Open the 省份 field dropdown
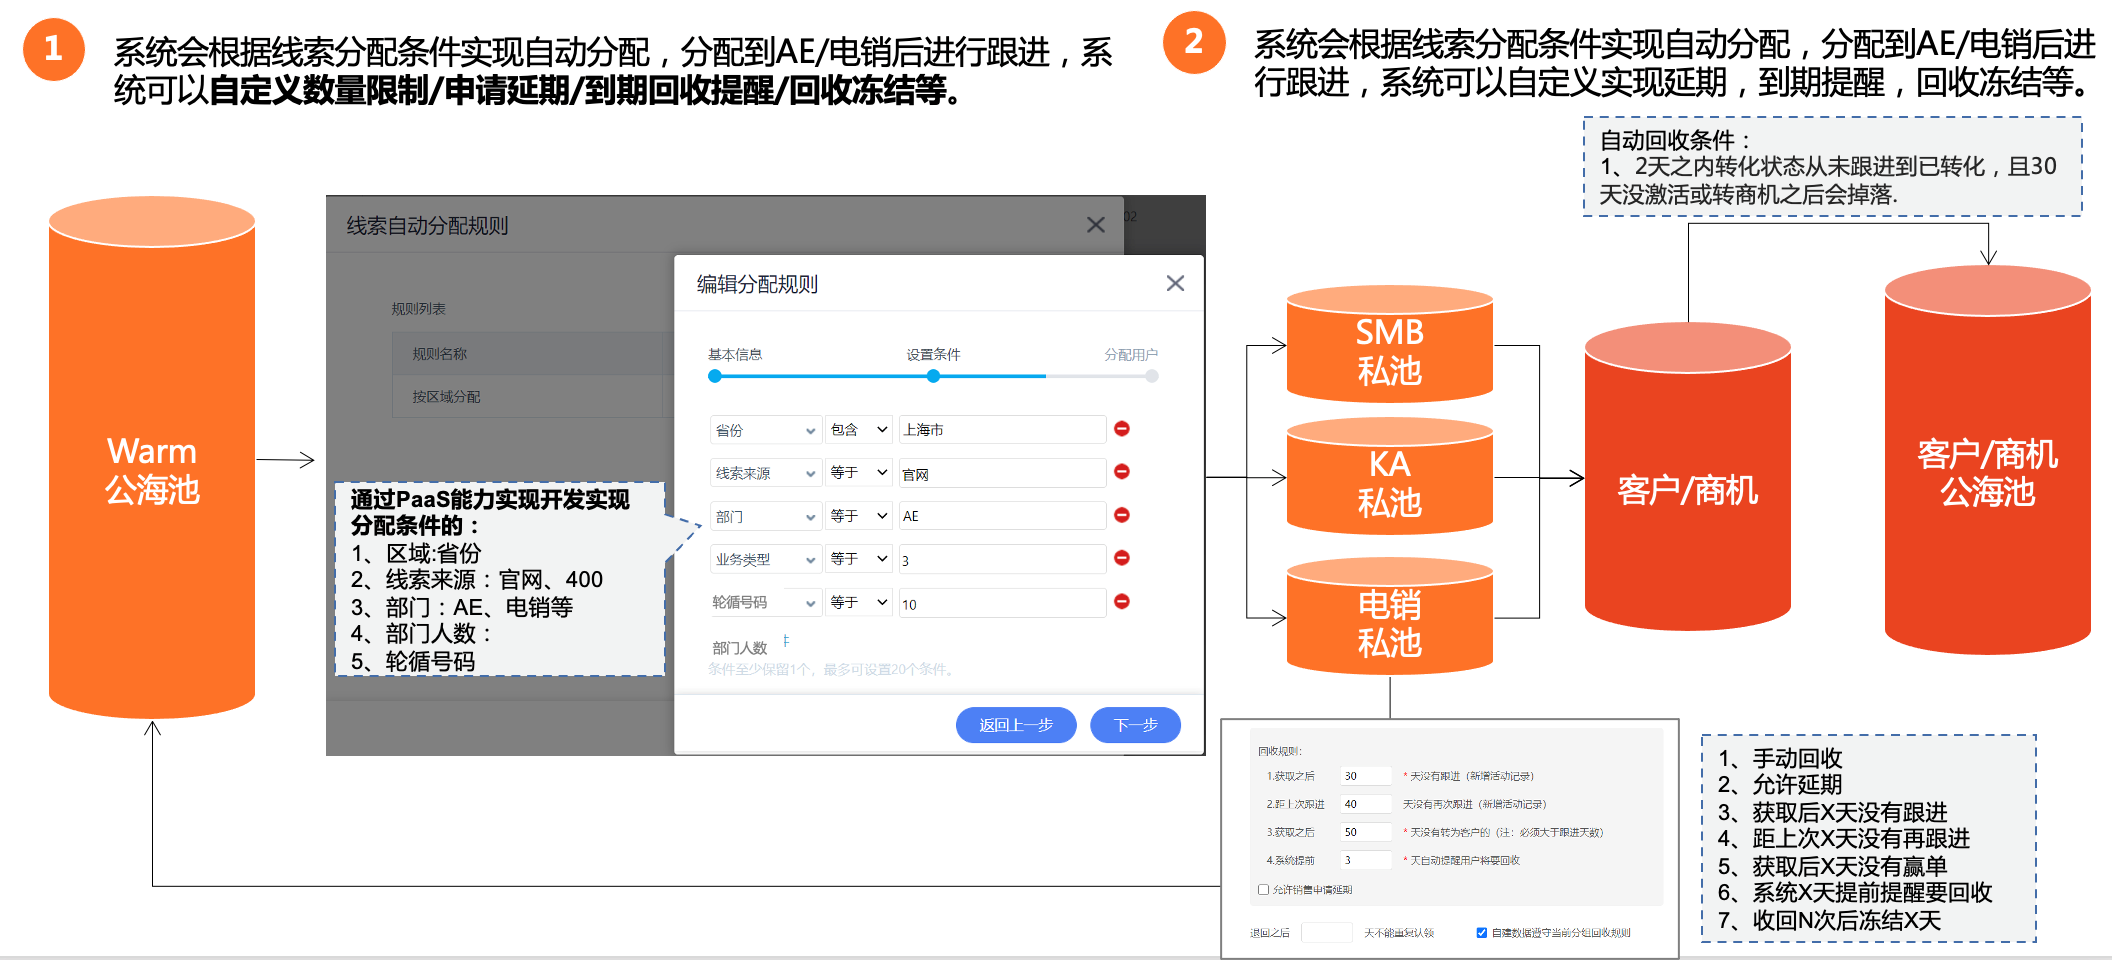The image size is (2112, 960). pos(765,430)
